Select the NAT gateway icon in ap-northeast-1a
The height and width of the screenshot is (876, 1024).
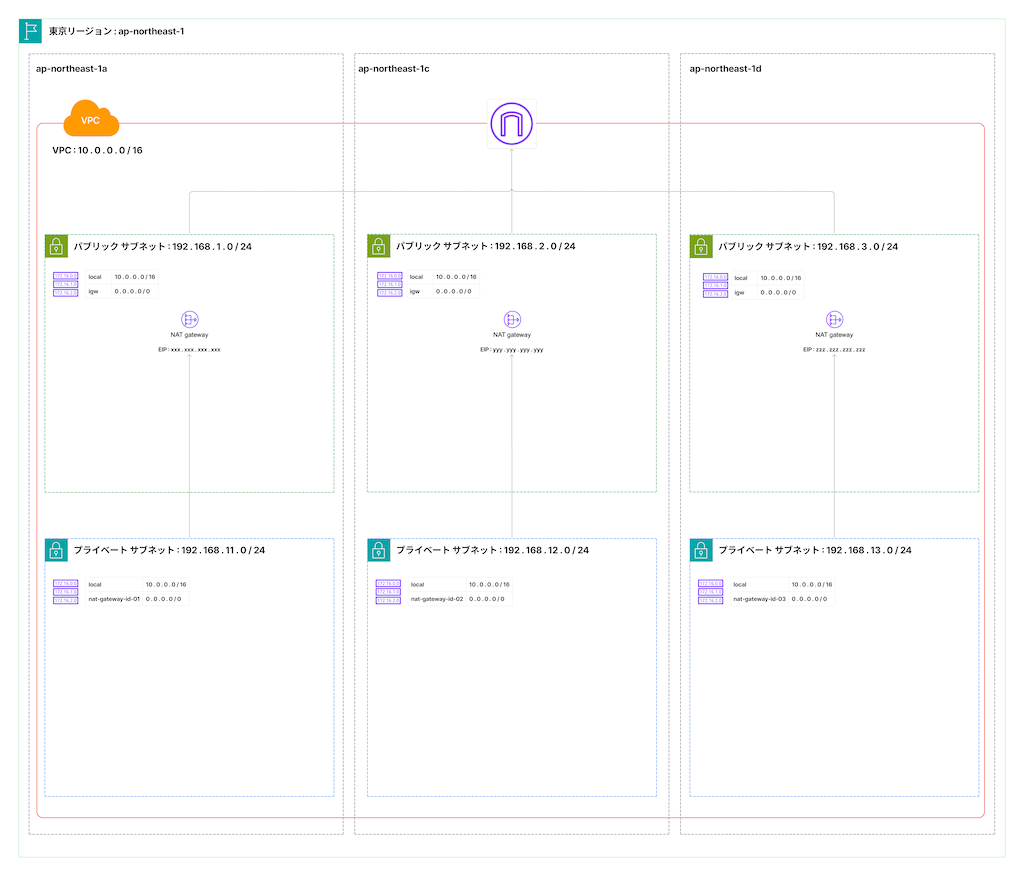point(189,319)
